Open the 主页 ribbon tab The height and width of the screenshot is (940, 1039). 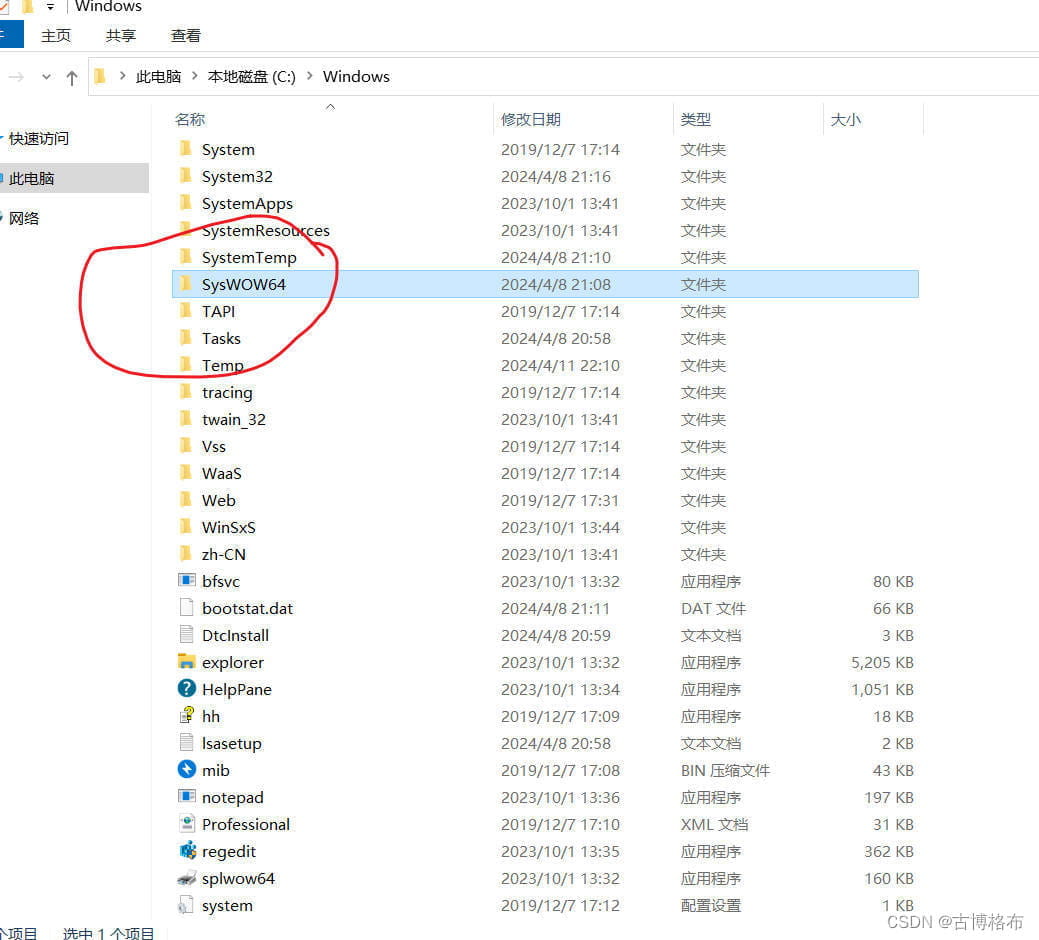point(56,36)
